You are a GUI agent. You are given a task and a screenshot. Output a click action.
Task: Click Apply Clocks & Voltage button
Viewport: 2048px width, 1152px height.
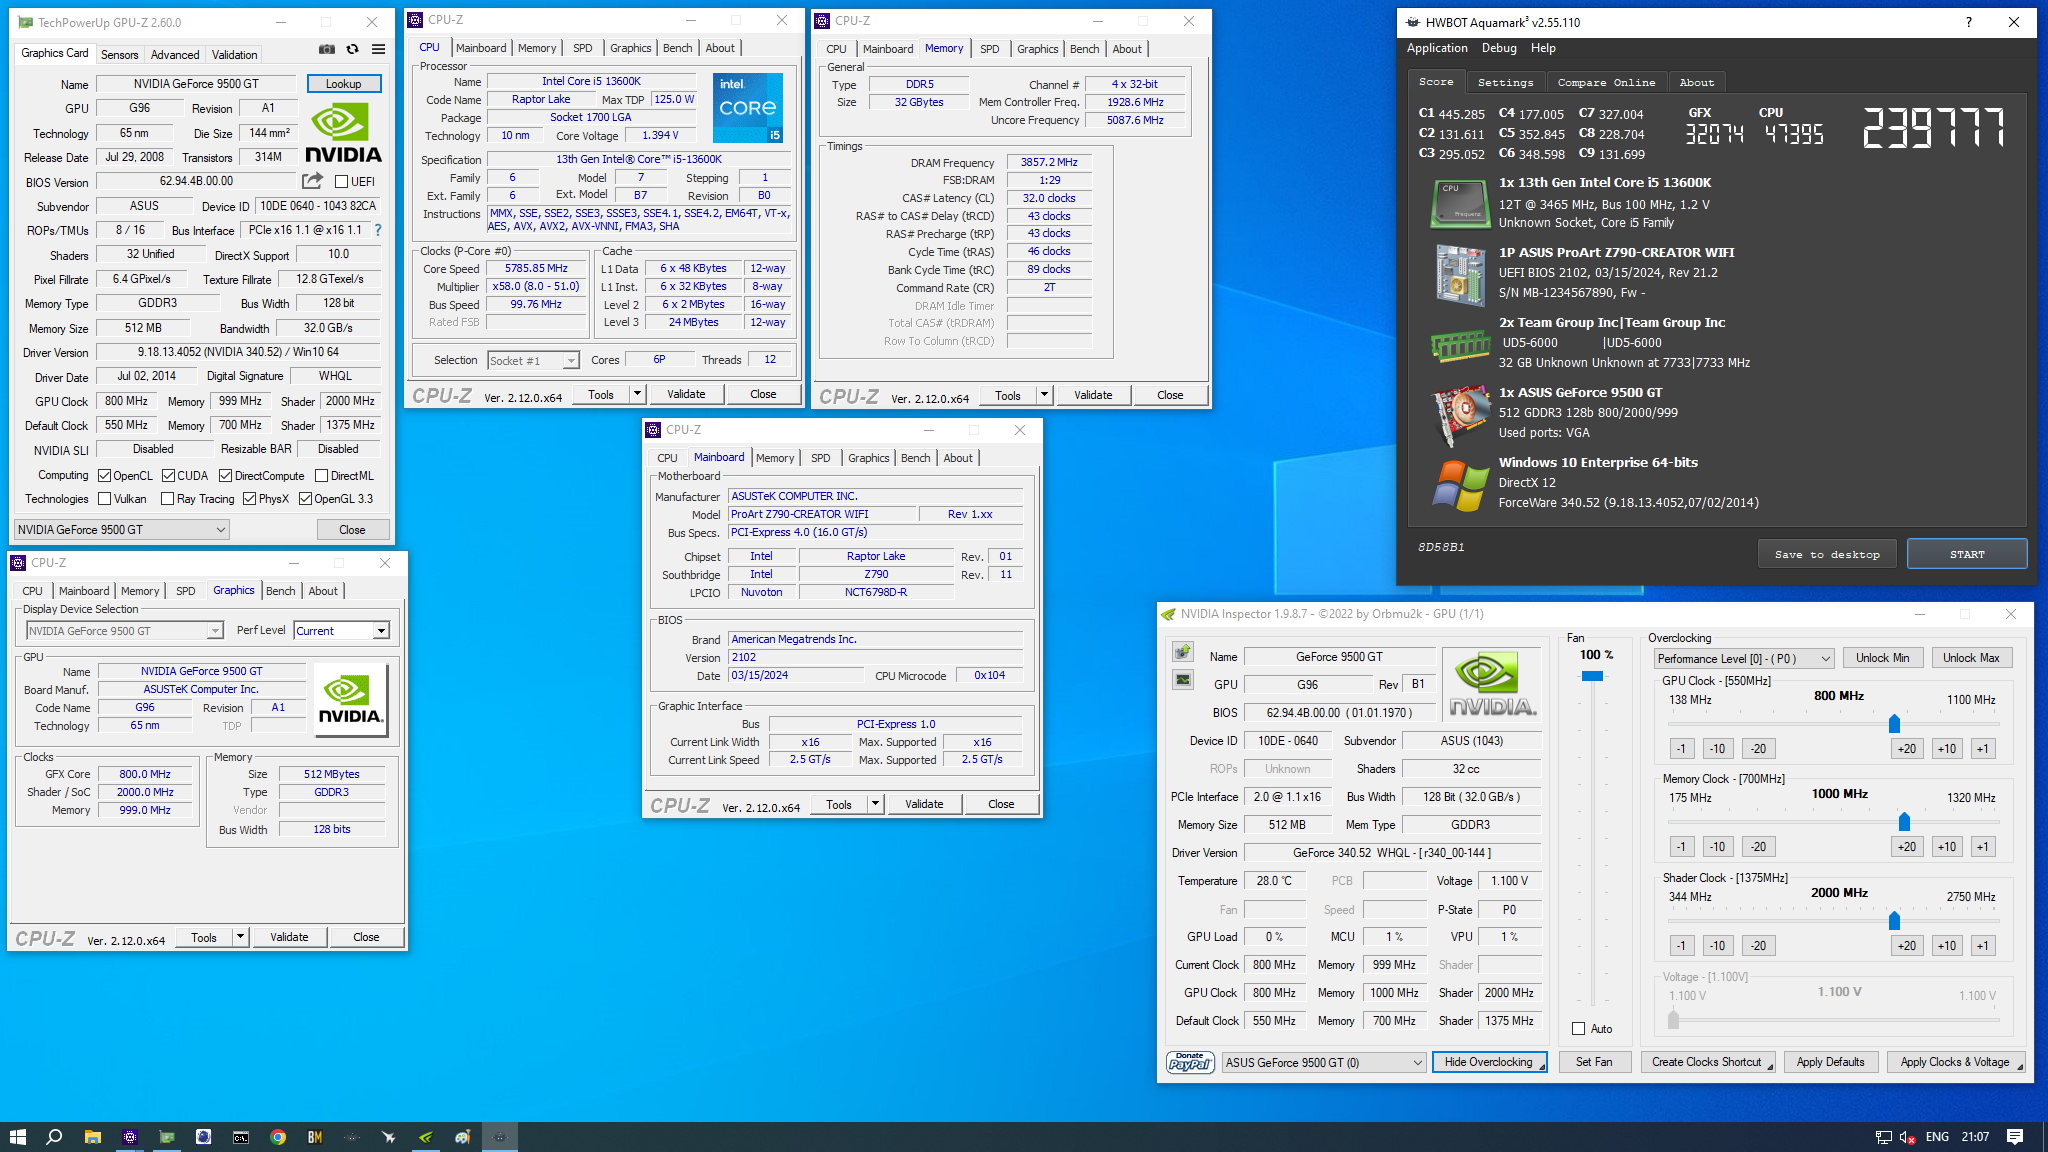click(x=1955, y=1062)
